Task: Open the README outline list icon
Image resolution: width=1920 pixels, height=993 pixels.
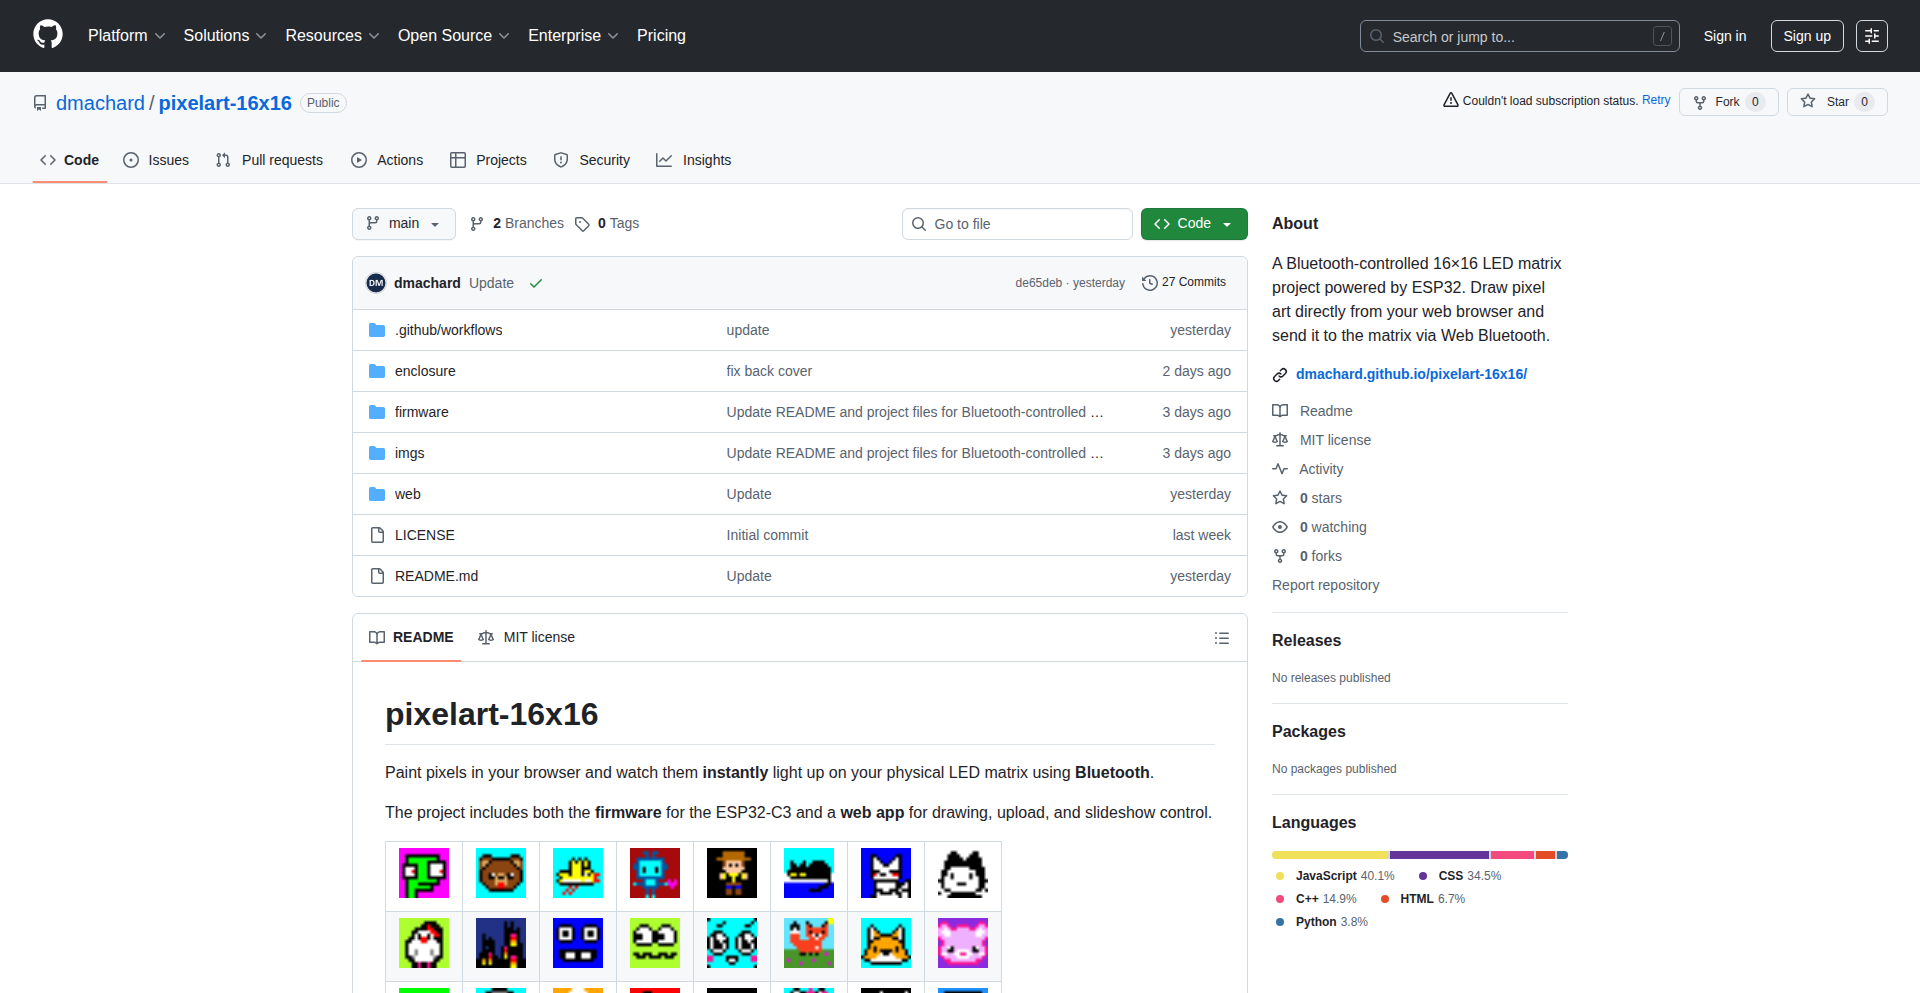Action: 1221,638
